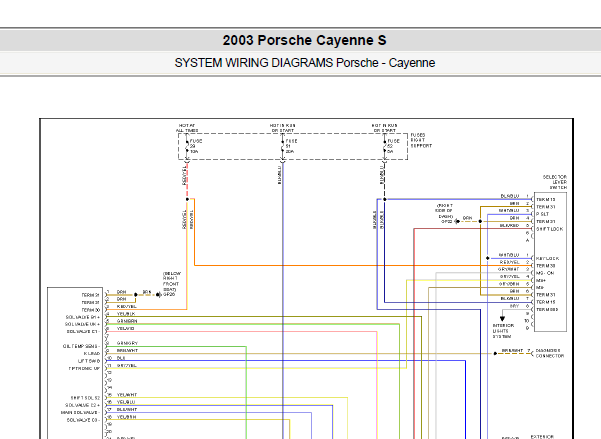Click the Fuse 29 symbol

tap(187, 146)
